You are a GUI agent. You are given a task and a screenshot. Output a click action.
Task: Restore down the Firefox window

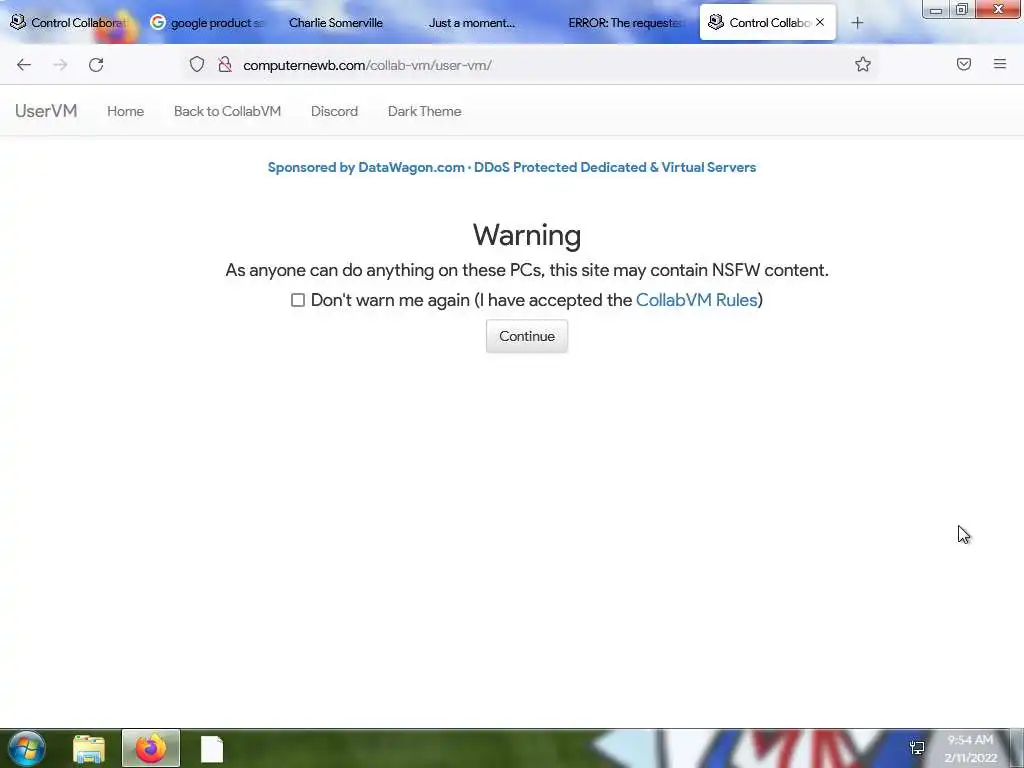pyautogui.click(x=962, y=10)
